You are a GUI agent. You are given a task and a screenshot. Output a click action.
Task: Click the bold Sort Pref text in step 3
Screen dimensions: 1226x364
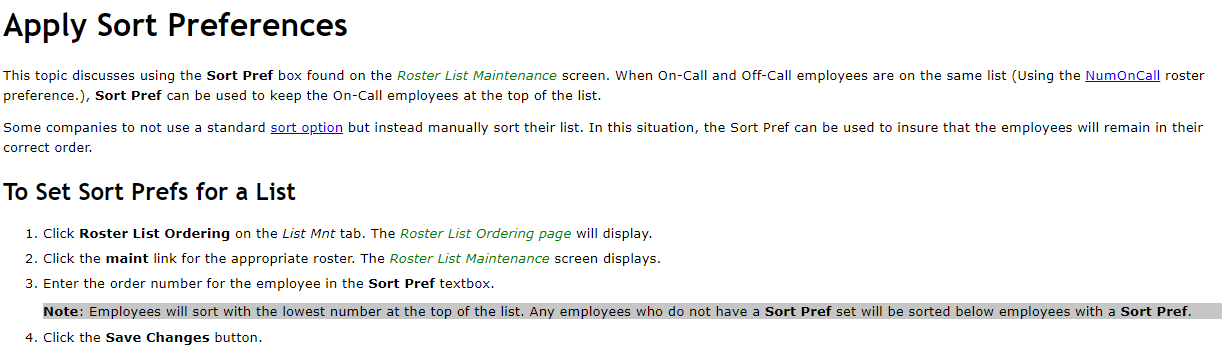(402, 284)
